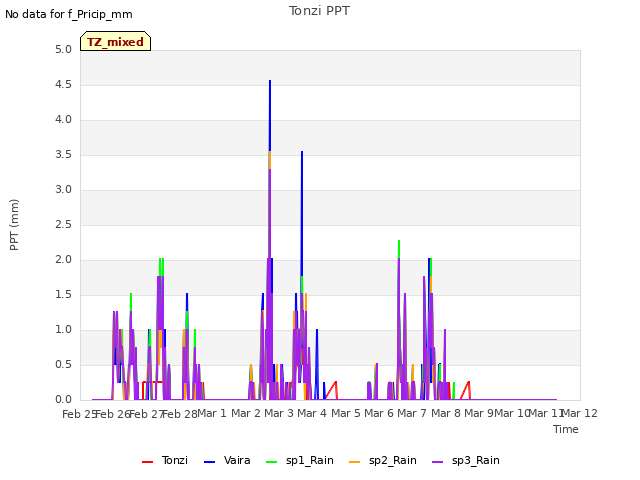Click the Mar 5 x-axis date label
Viewport: 640px width, 480px height.
click(x=346, y=413)
